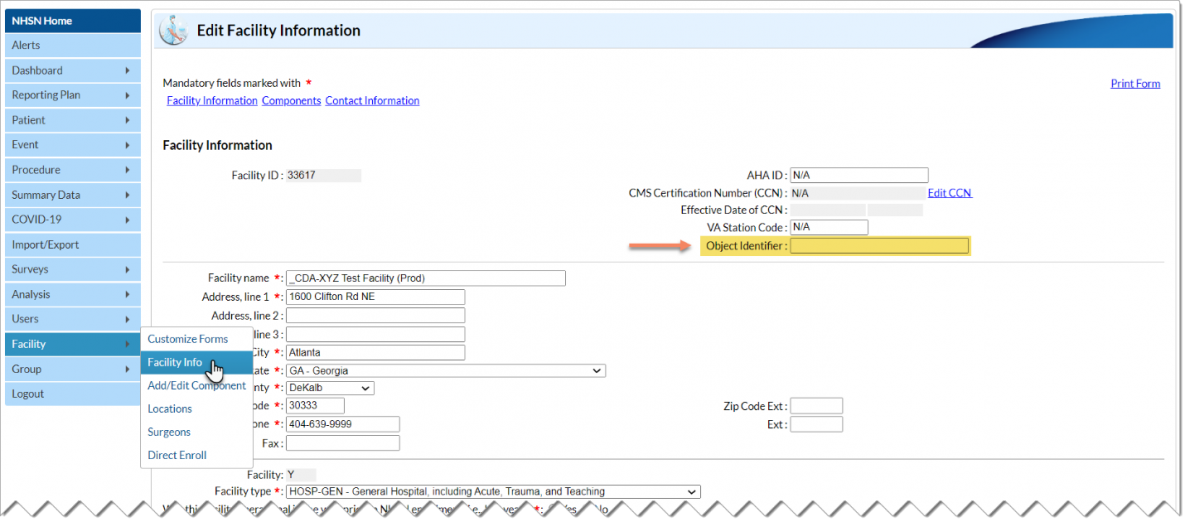Expand the County dropdown showing DeKalb
The image size is (1185, 522).
330,388
